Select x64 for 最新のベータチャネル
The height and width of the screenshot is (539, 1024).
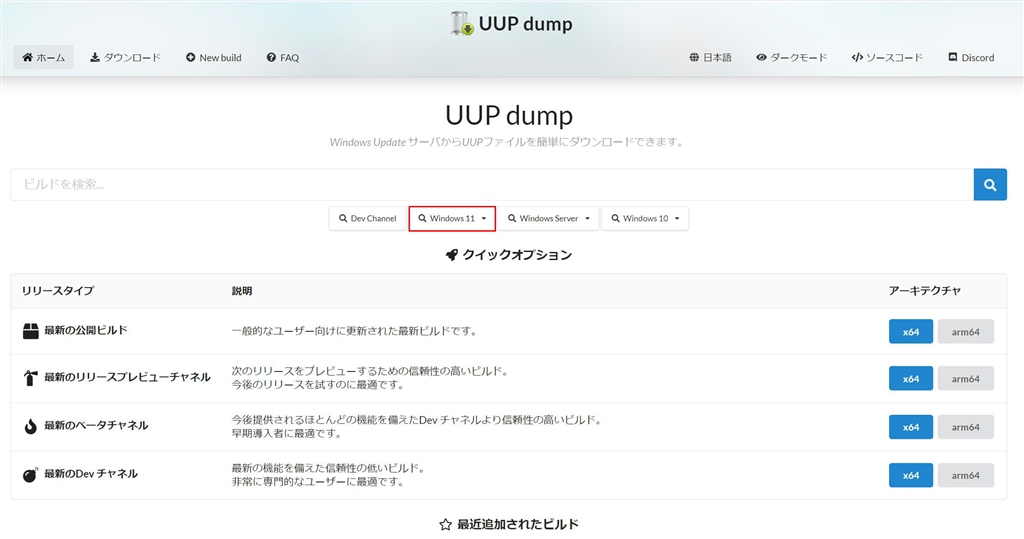pos(910,427)
